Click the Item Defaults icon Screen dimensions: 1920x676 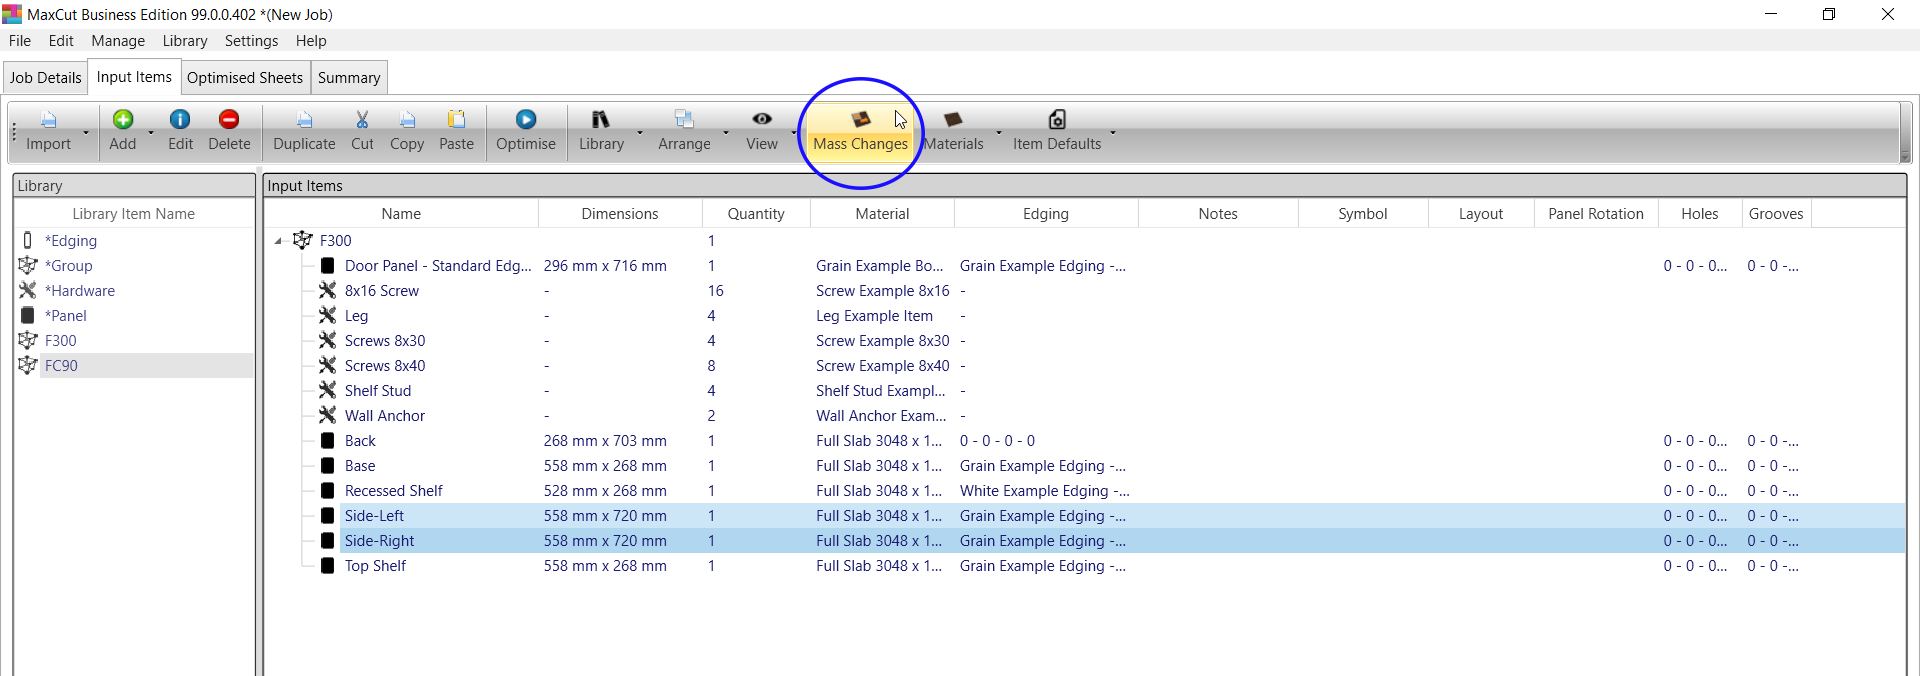pyautogui.click(x=1057, y=120)
